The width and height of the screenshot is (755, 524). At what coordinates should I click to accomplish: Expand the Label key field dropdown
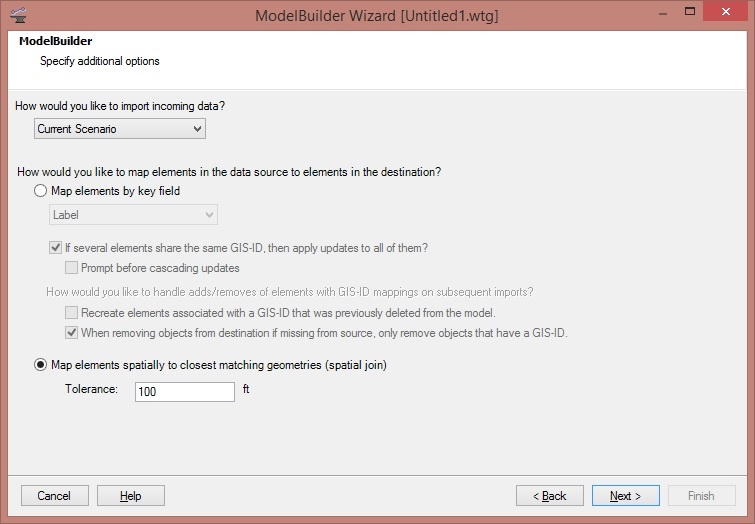pos(134,214)
